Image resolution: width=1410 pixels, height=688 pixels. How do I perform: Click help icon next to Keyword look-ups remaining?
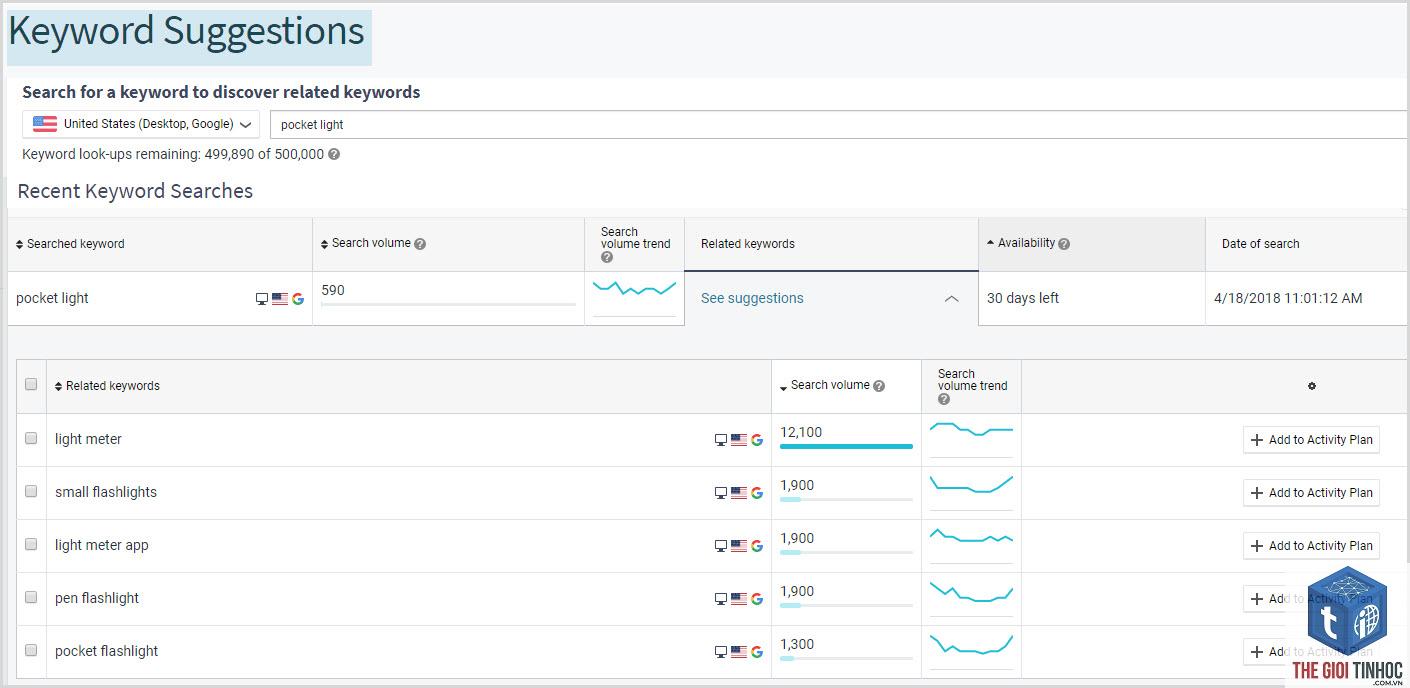click(334, 155)
